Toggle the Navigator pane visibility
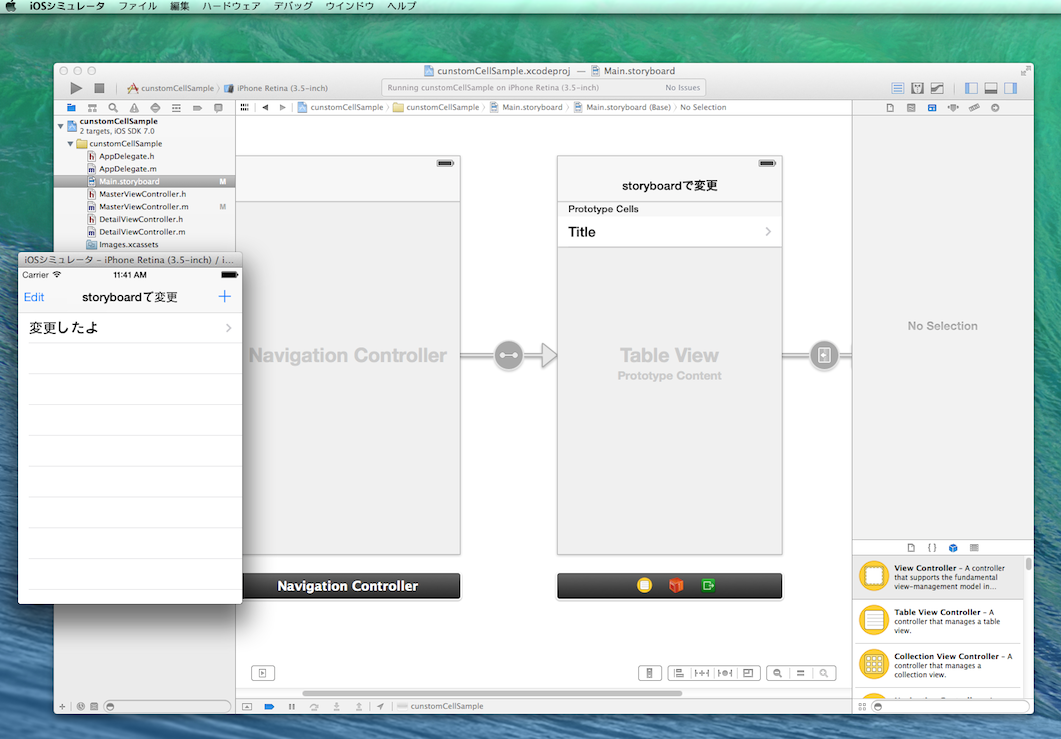 971,88
